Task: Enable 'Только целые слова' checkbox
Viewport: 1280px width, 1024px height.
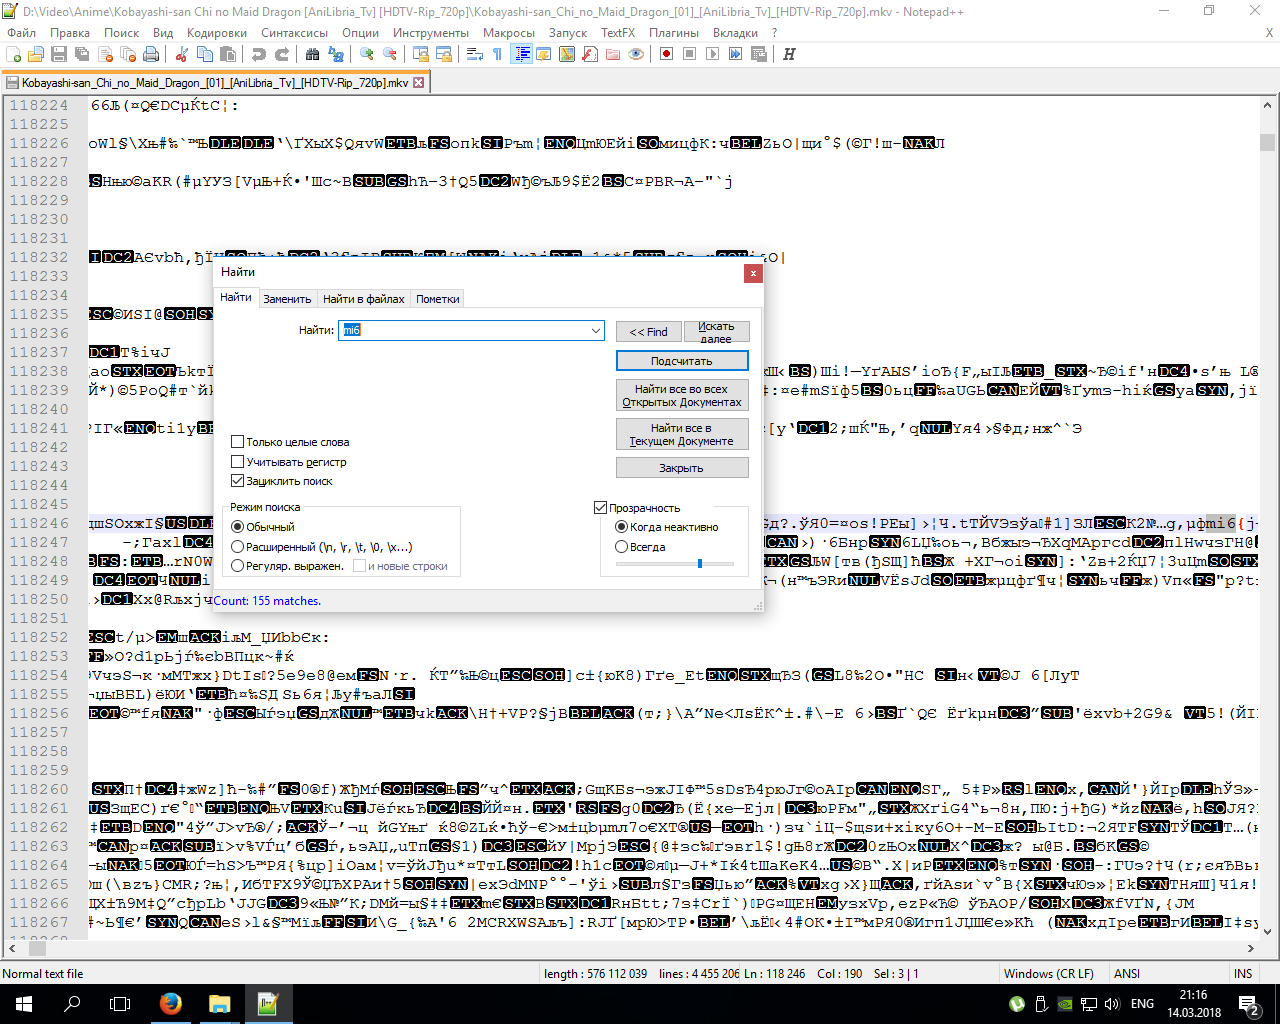Action: (289, 442)
